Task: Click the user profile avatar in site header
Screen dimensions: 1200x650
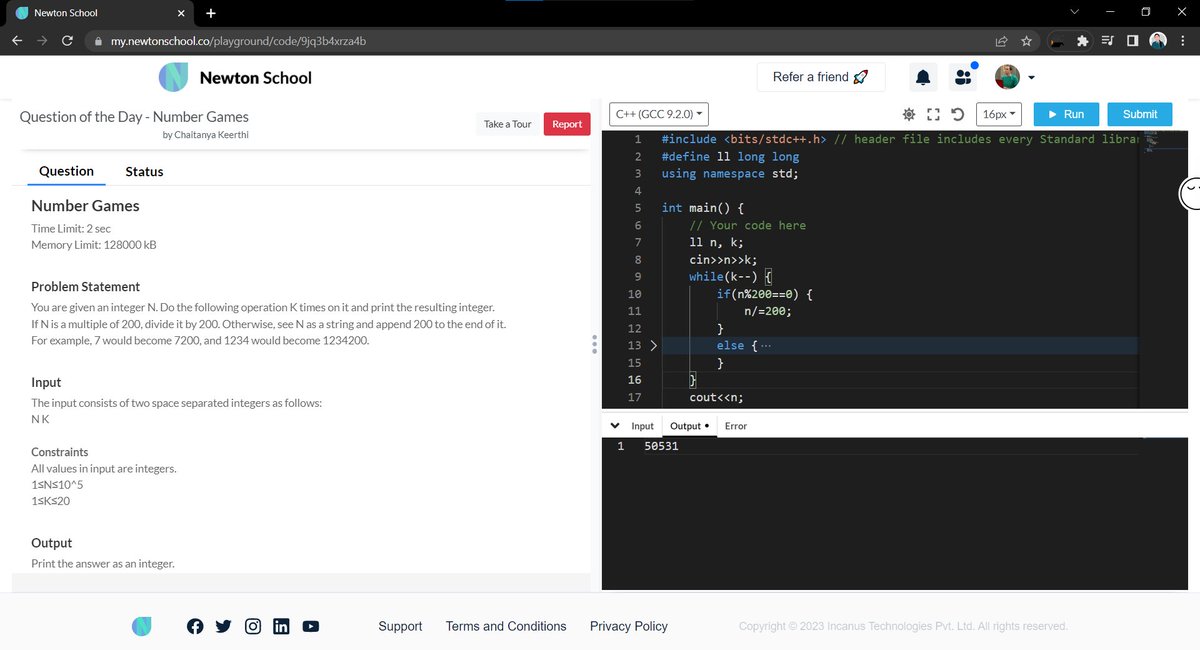Action: point(1007,77)
